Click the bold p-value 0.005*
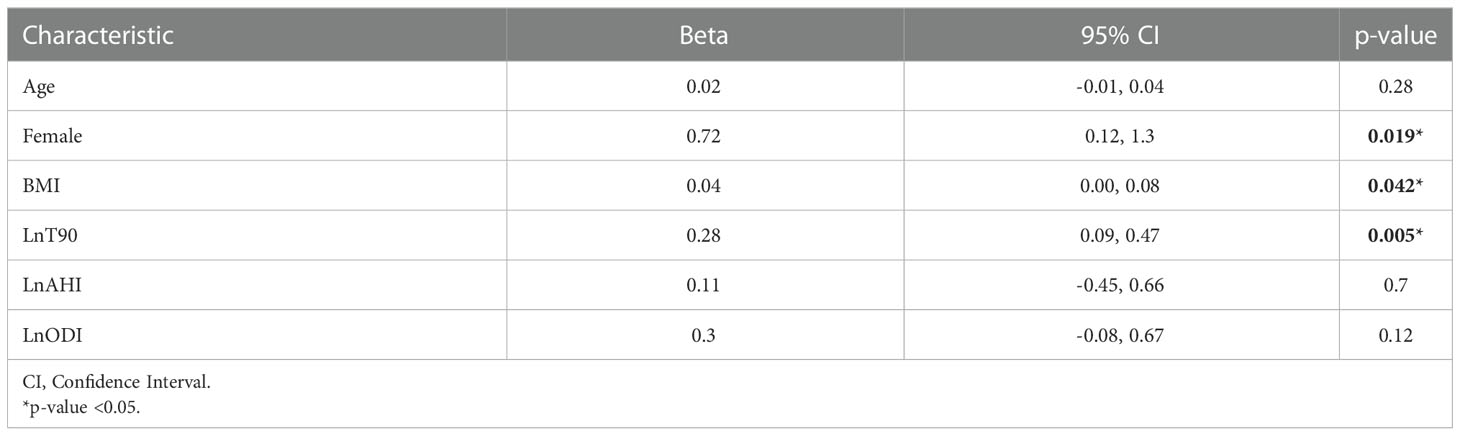 [x=1397, y=236]
